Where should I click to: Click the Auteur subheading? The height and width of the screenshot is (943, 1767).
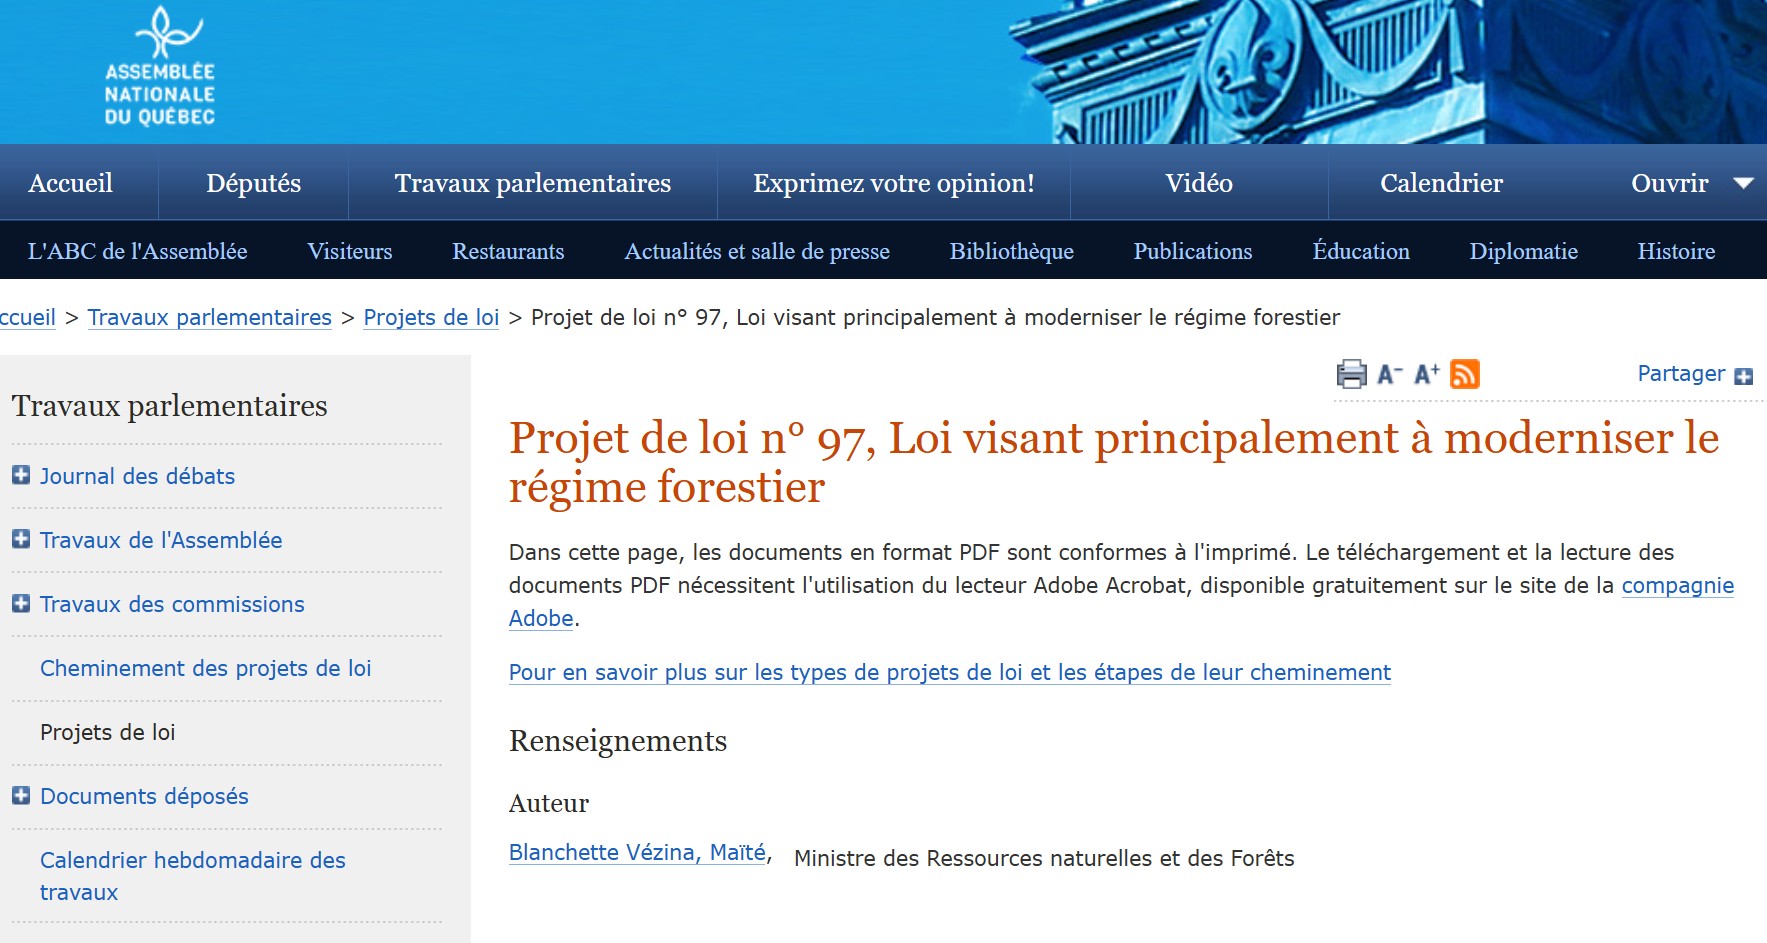click(x=549, y=804)
